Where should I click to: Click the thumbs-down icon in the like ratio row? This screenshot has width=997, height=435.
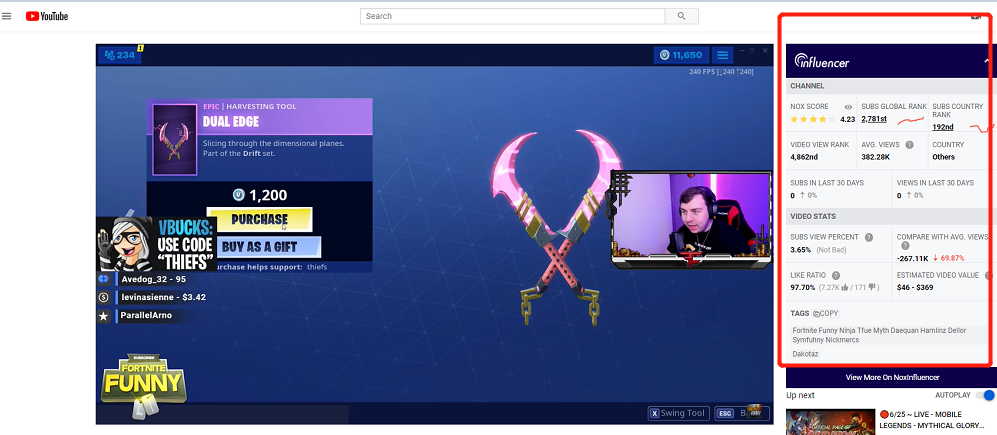click(872, 287)
